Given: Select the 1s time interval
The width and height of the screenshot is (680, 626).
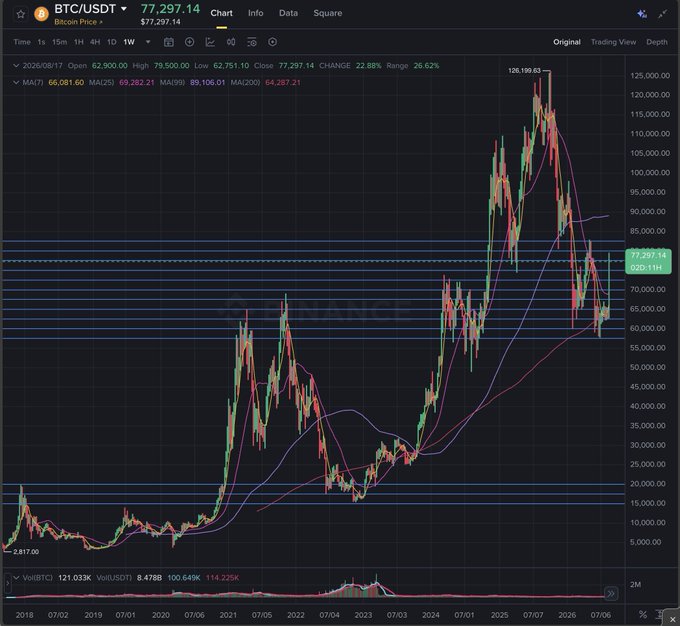Looking at the screenshot, I should point(41,42).
